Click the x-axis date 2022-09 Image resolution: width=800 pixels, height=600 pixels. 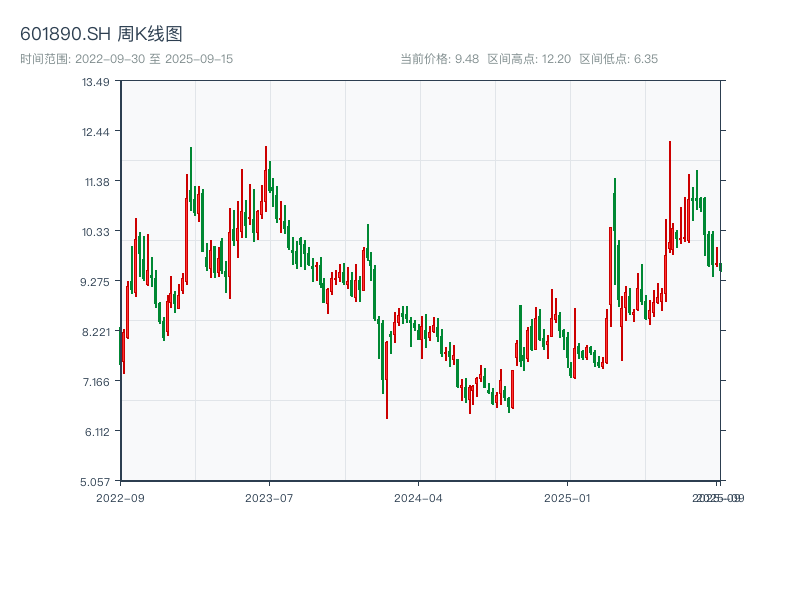(120, 498)
